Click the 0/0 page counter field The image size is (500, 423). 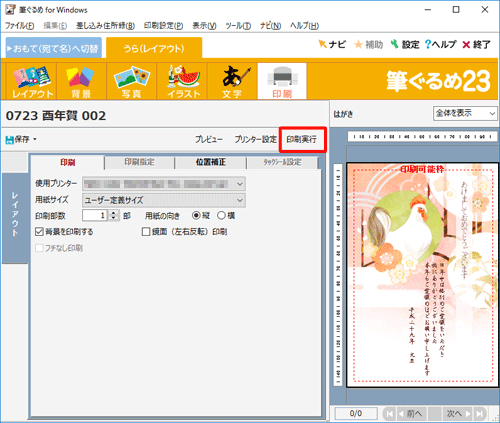[x=356, y=414]
